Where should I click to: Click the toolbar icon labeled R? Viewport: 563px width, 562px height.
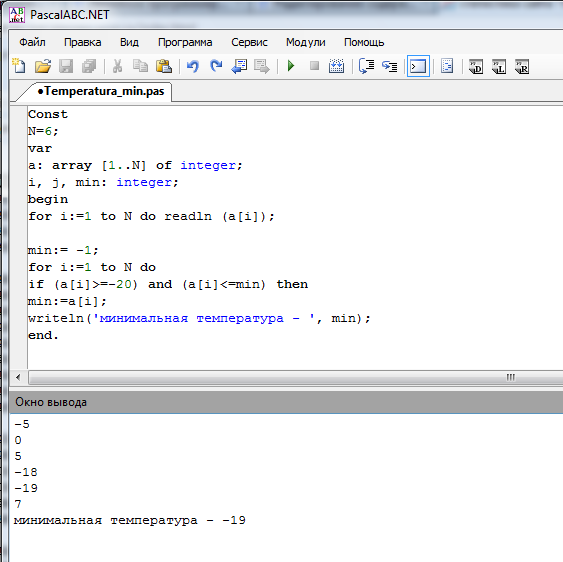tap(522, 67)
